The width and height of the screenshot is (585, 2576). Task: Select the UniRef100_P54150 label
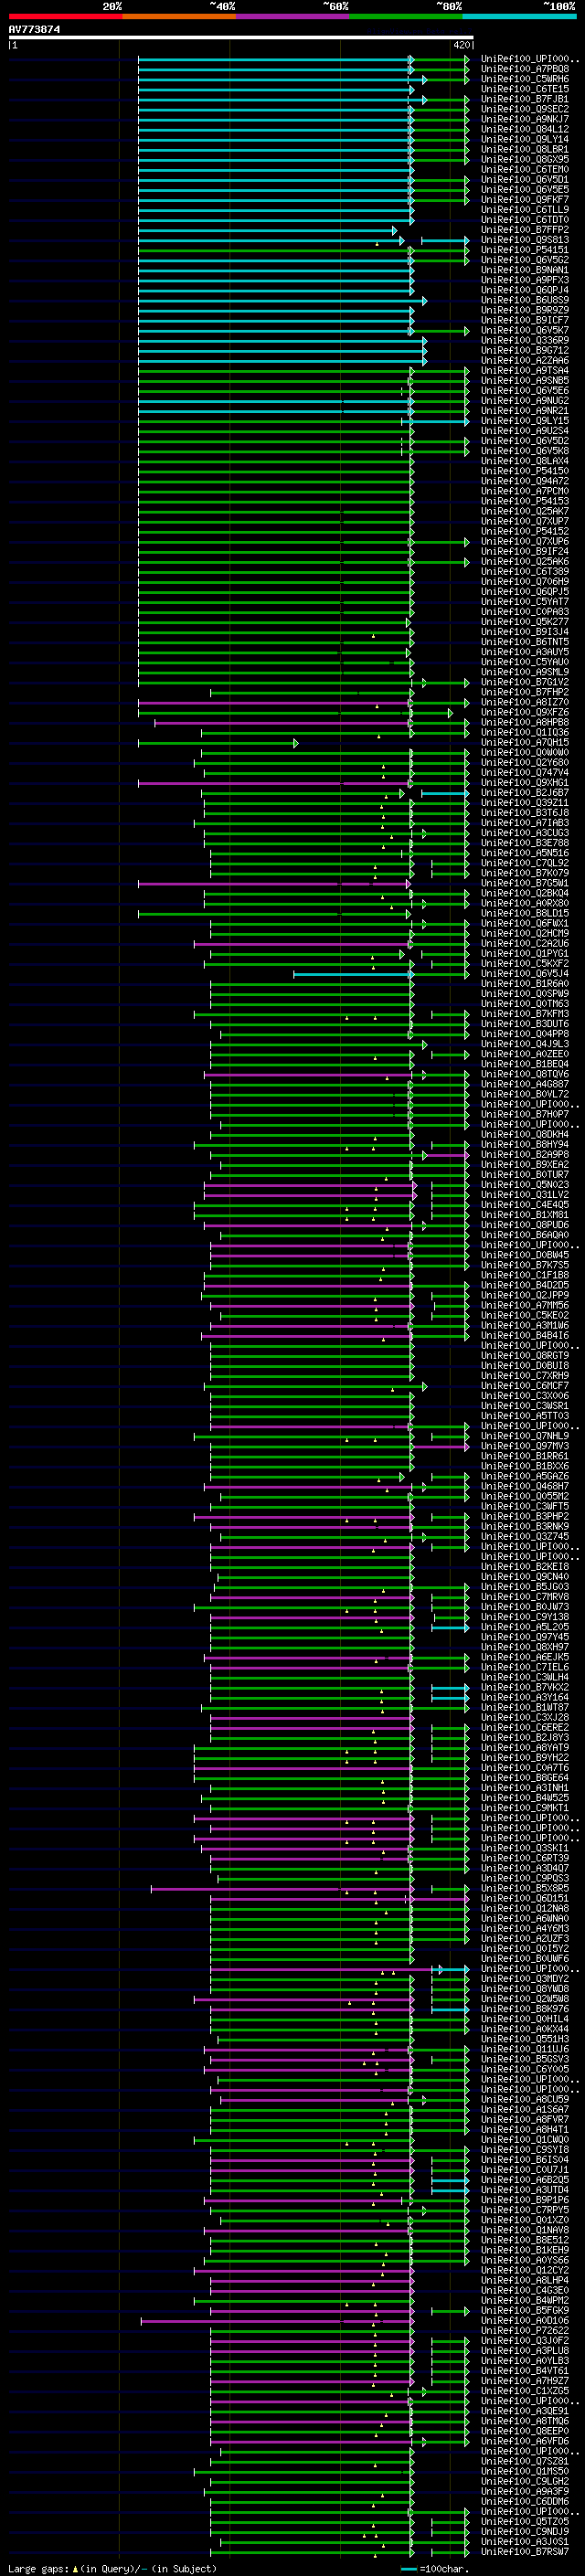click(x=525, y=471)
